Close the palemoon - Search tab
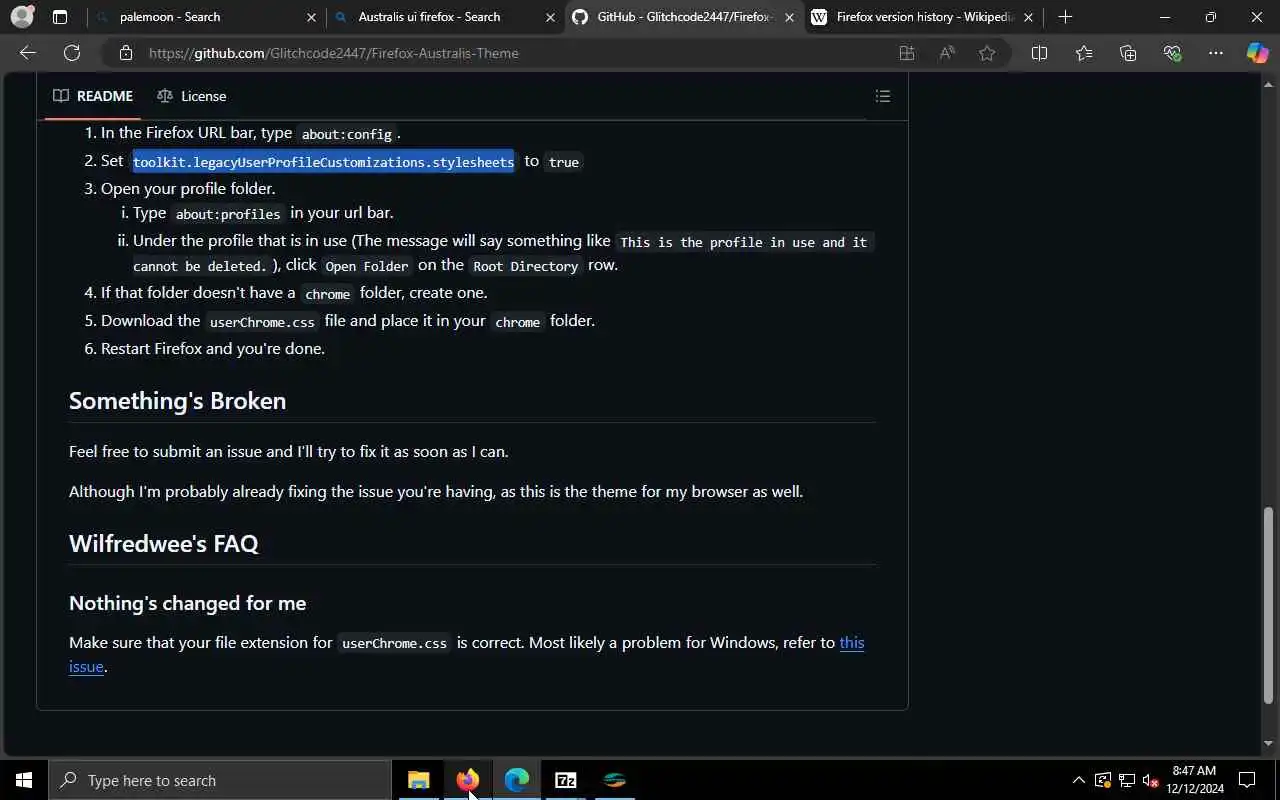The image size is (1280, 800). tap(311, 17)
